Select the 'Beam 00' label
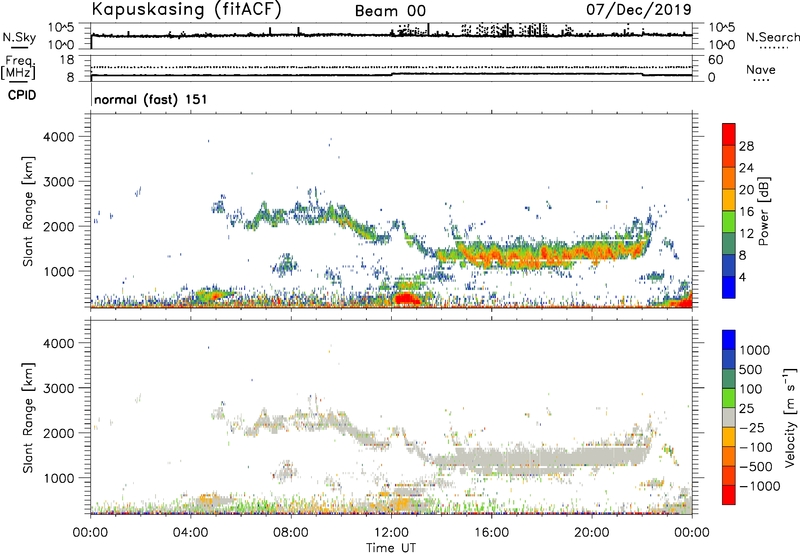This screenshot has width=800, height=554. [390, 11]
